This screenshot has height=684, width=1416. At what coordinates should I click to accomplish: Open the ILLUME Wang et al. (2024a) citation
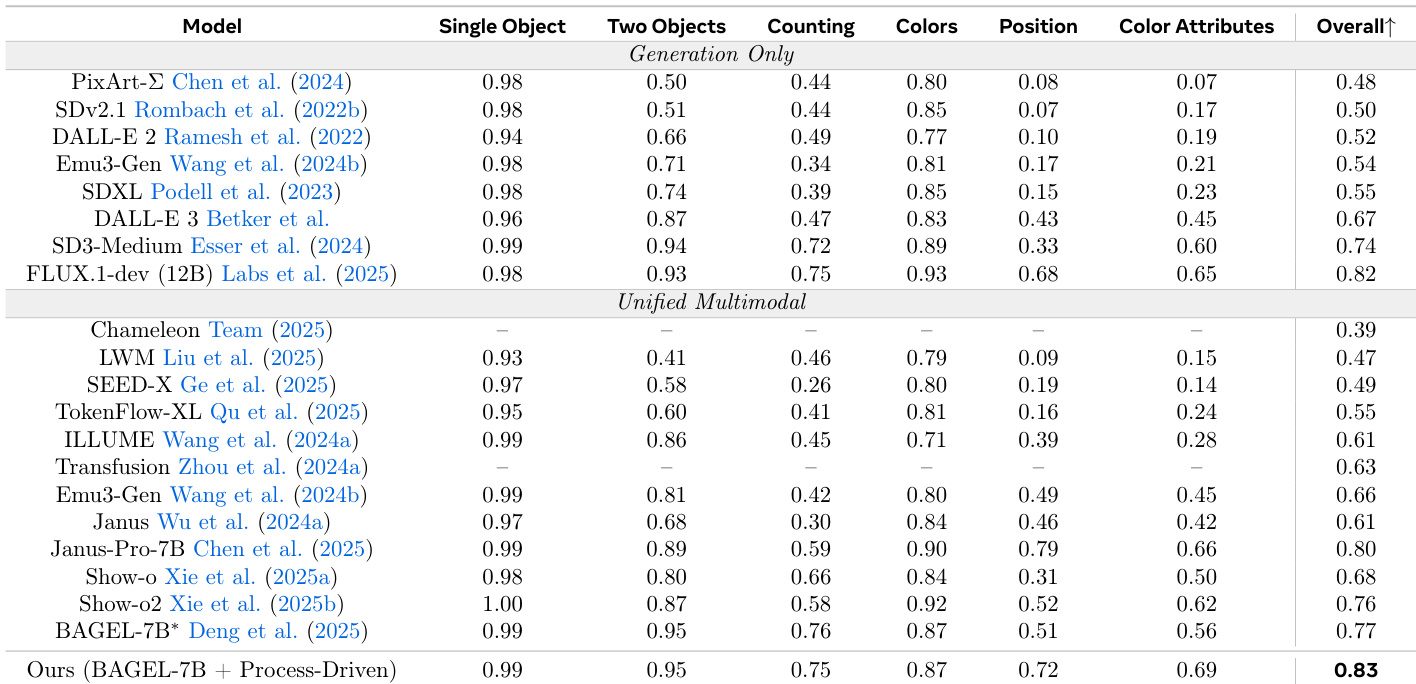pos(260,439)
